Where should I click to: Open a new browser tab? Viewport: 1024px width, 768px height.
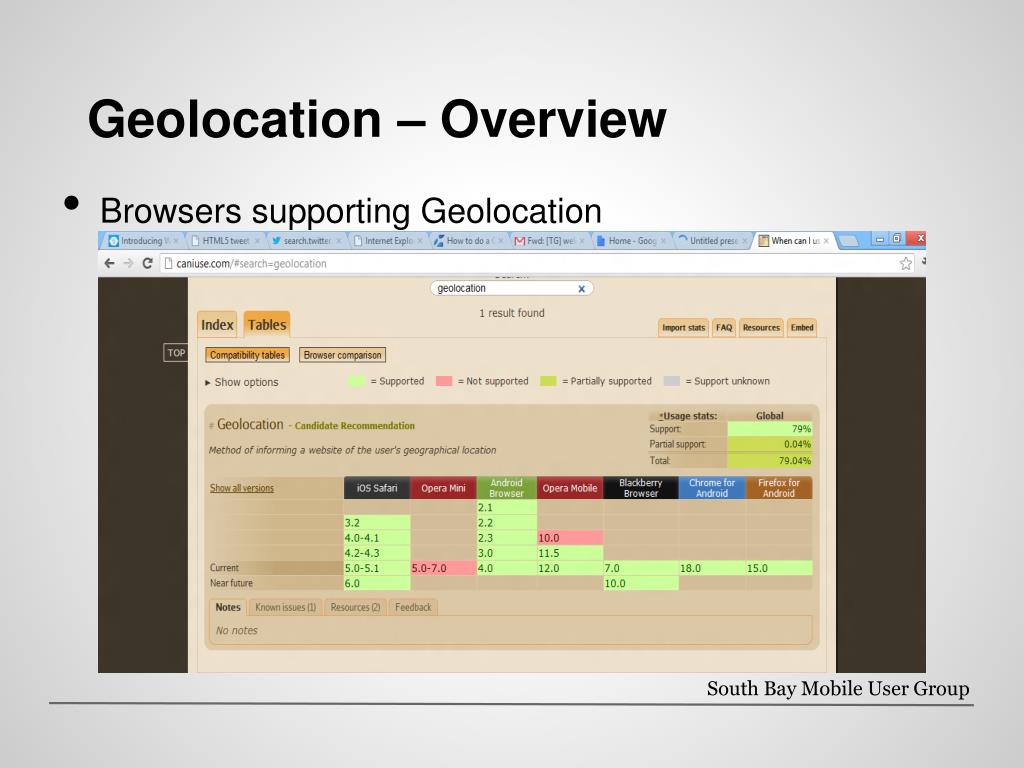(x=848, y=241)
